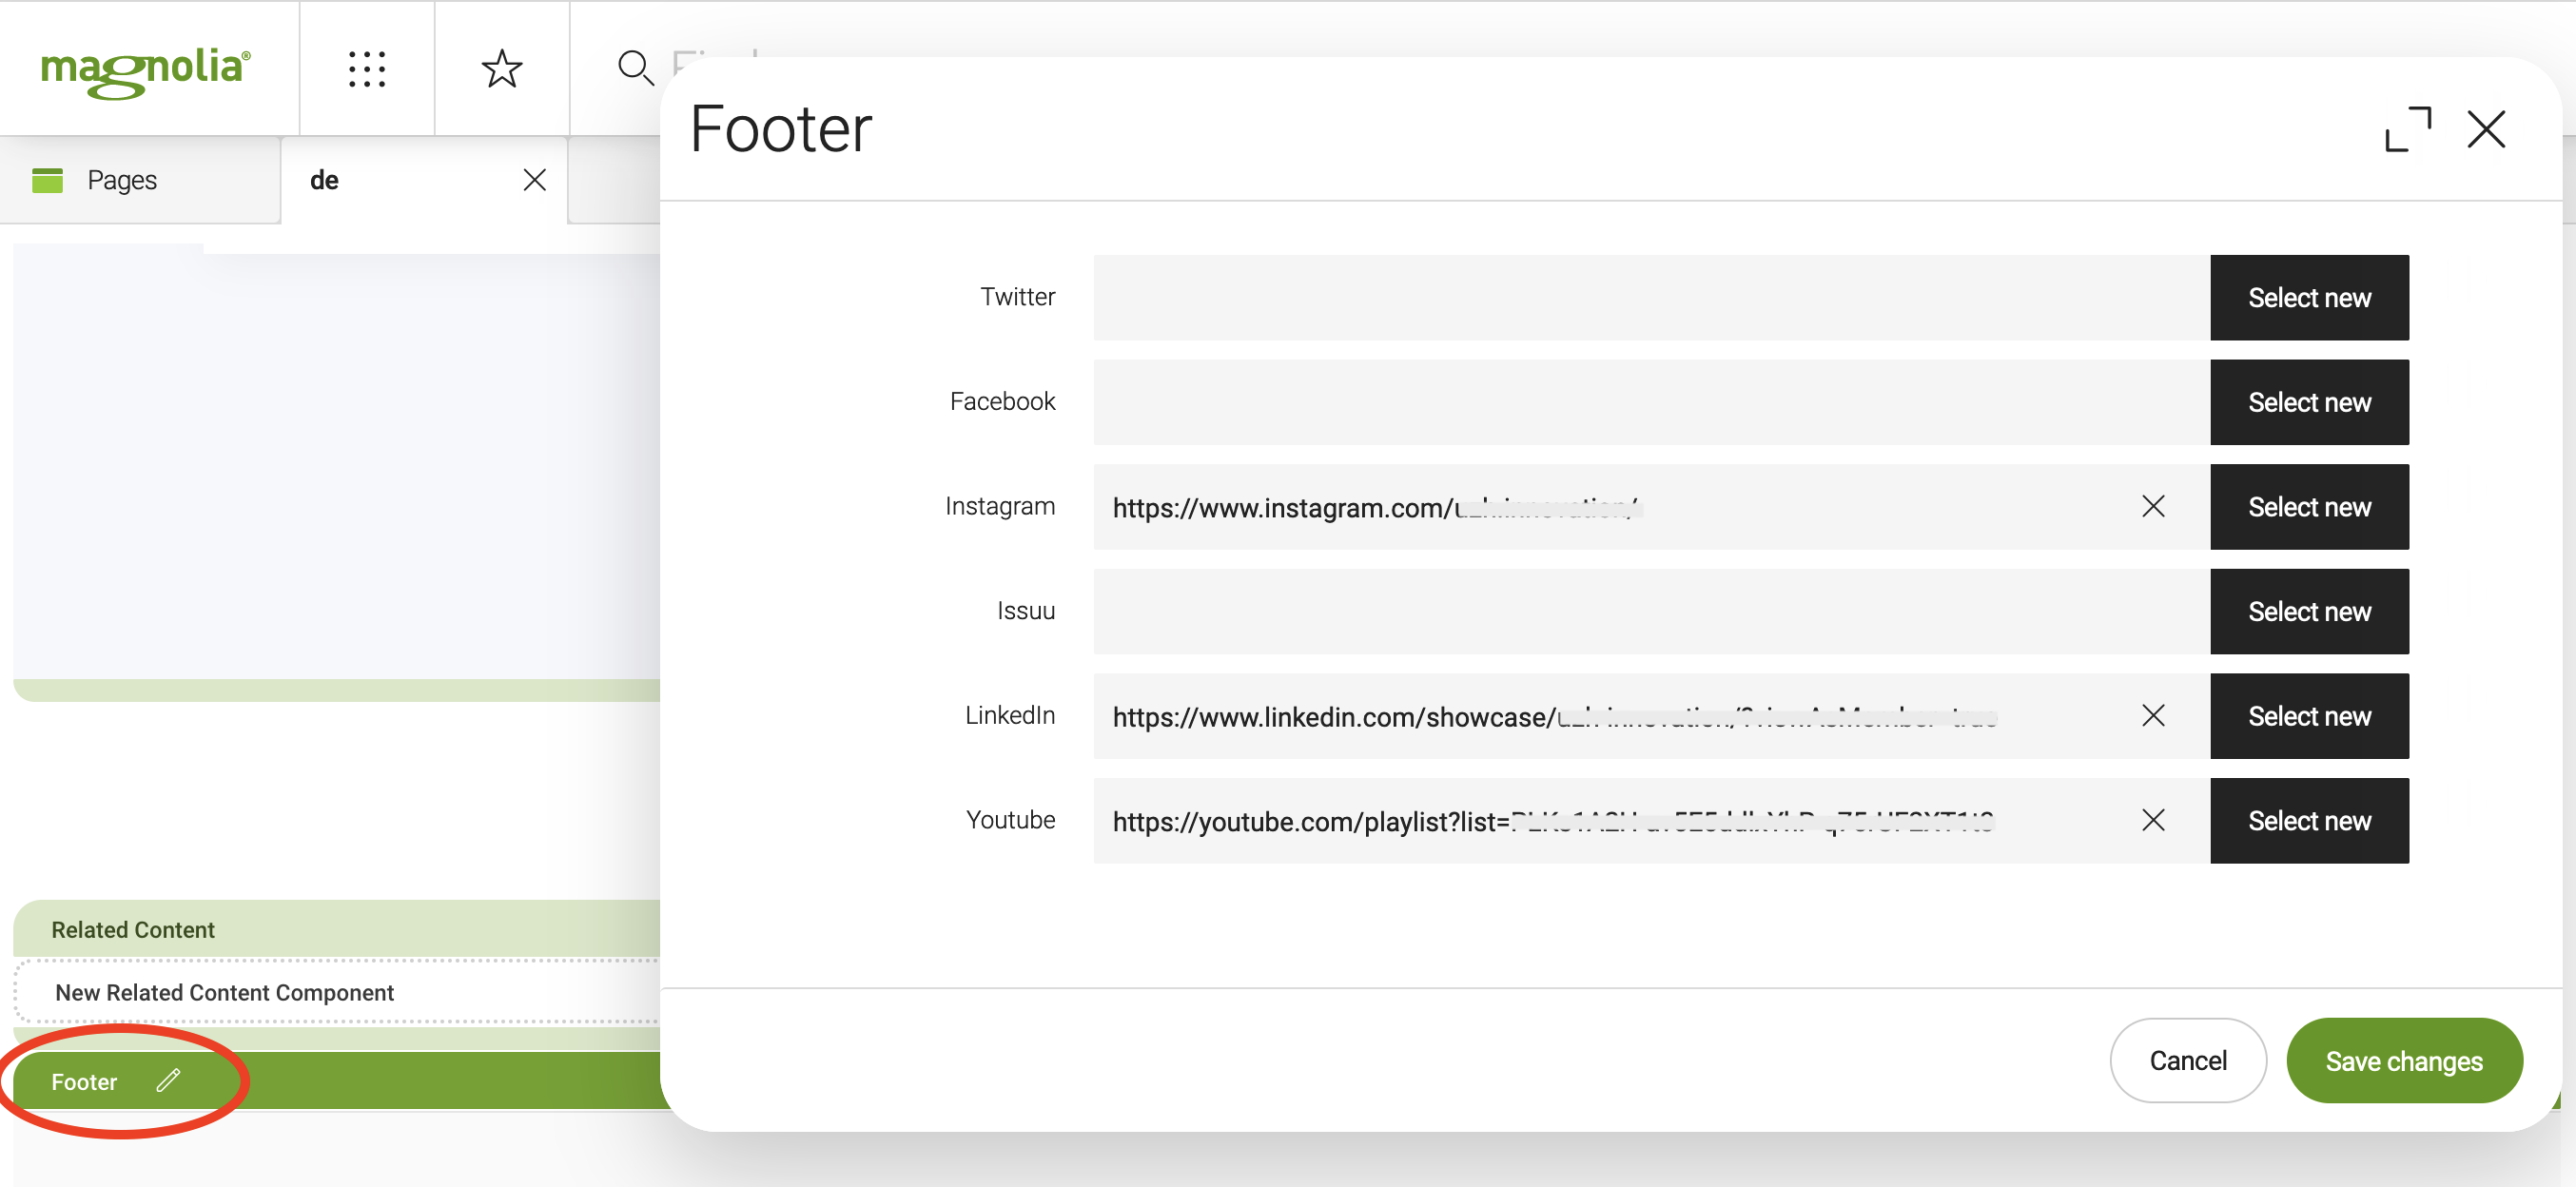This screenshot has width=2576, height=1187.
Task: Clear the LinkedIn link value
Action: coord(2153,715)
